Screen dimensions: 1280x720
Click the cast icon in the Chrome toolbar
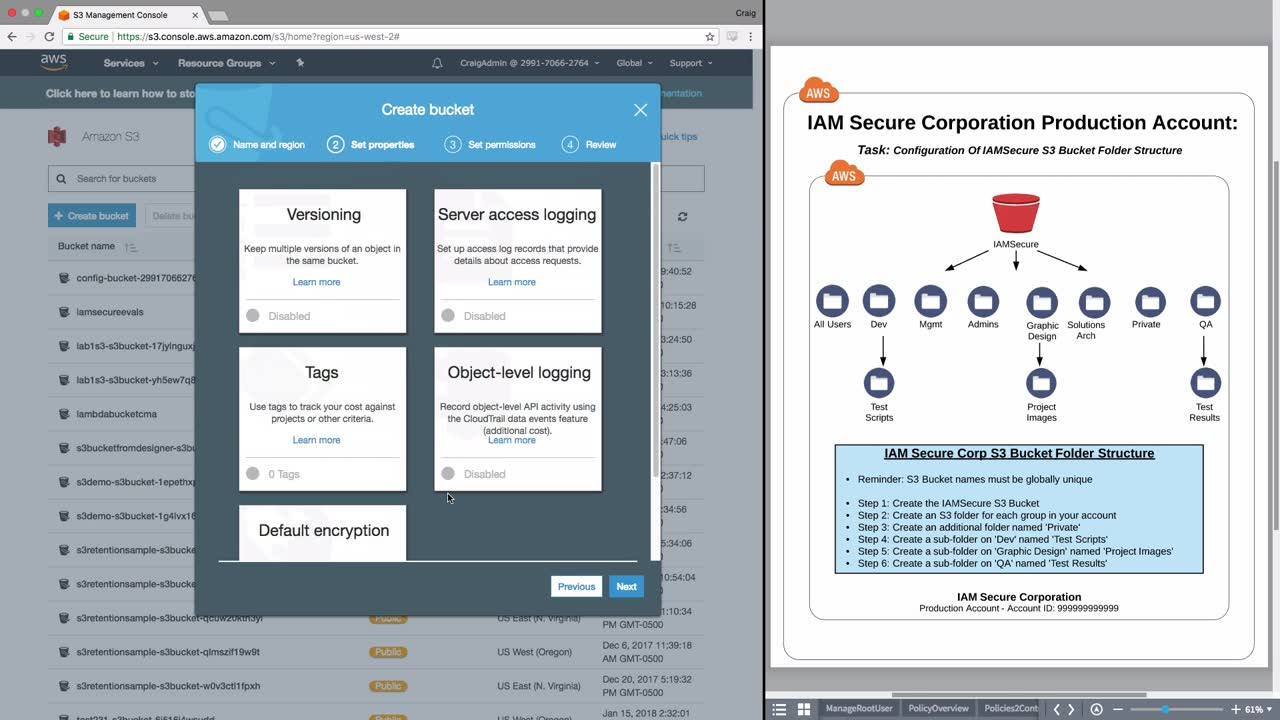pyautogui.click(x=733, y=36)
